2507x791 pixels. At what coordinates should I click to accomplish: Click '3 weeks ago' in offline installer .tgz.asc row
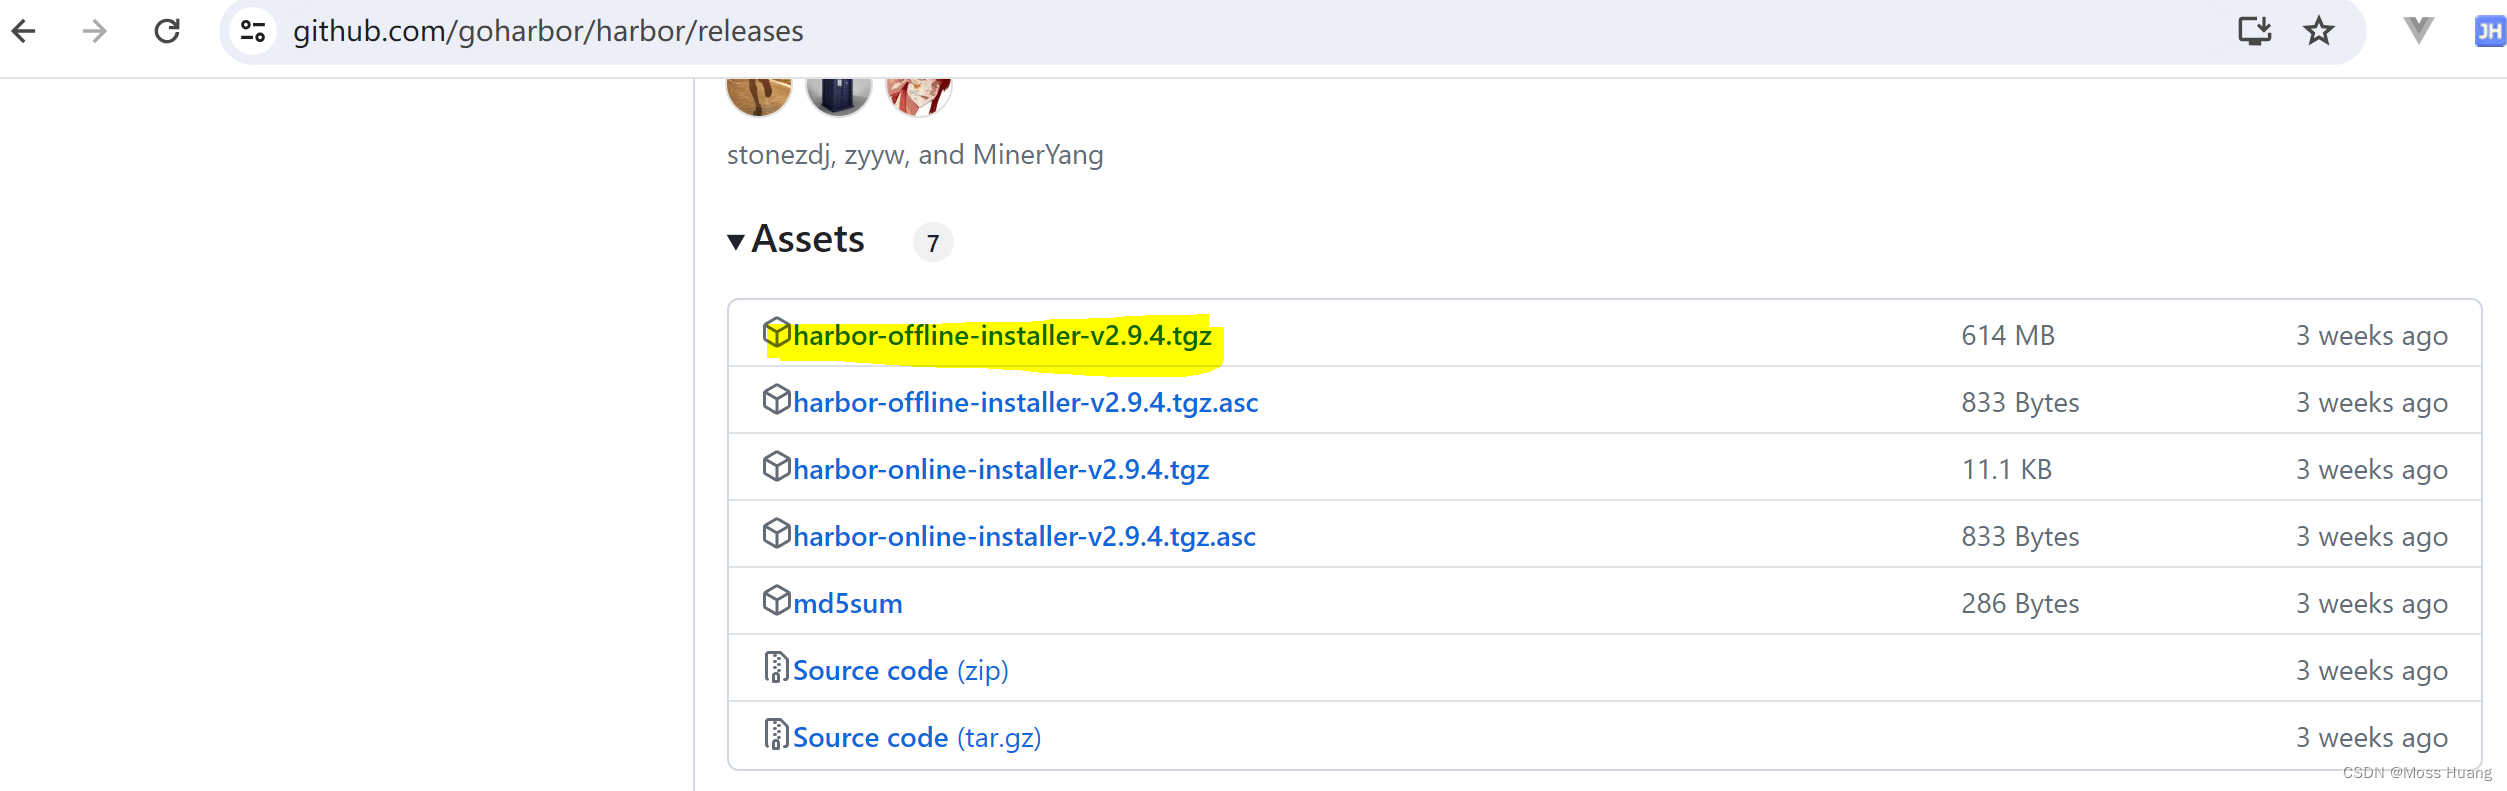2372,403
